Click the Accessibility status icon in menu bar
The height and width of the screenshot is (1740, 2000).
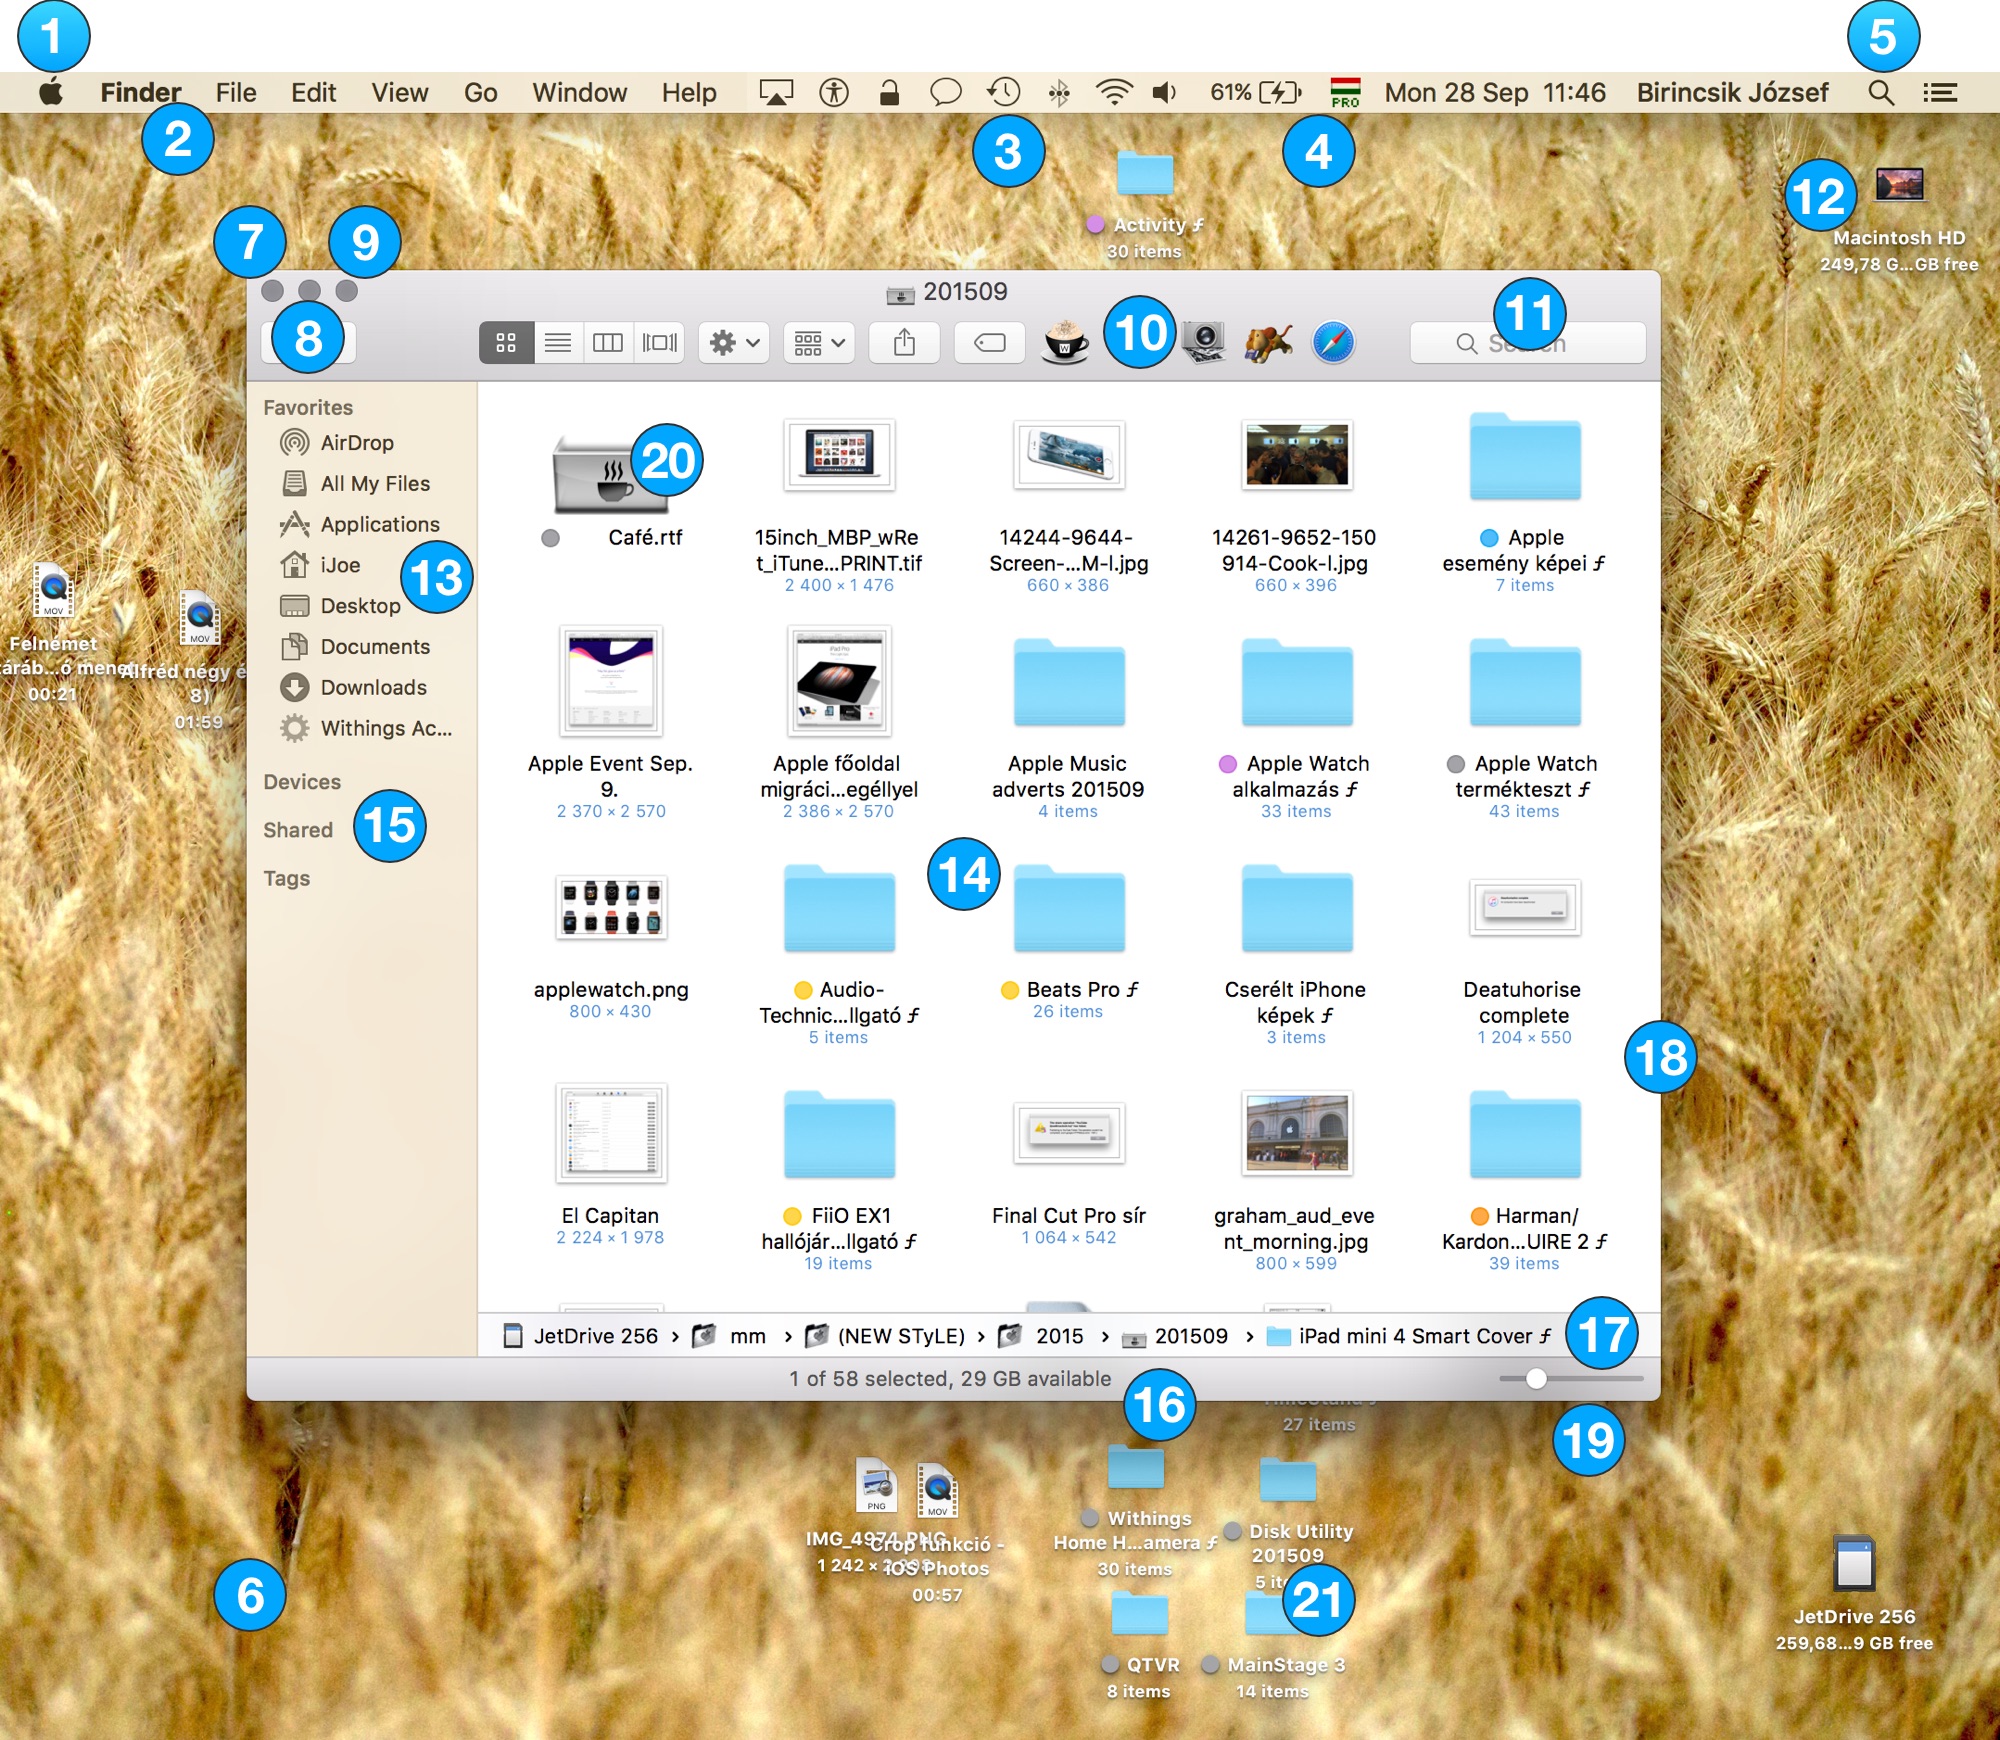click(833, 93)
